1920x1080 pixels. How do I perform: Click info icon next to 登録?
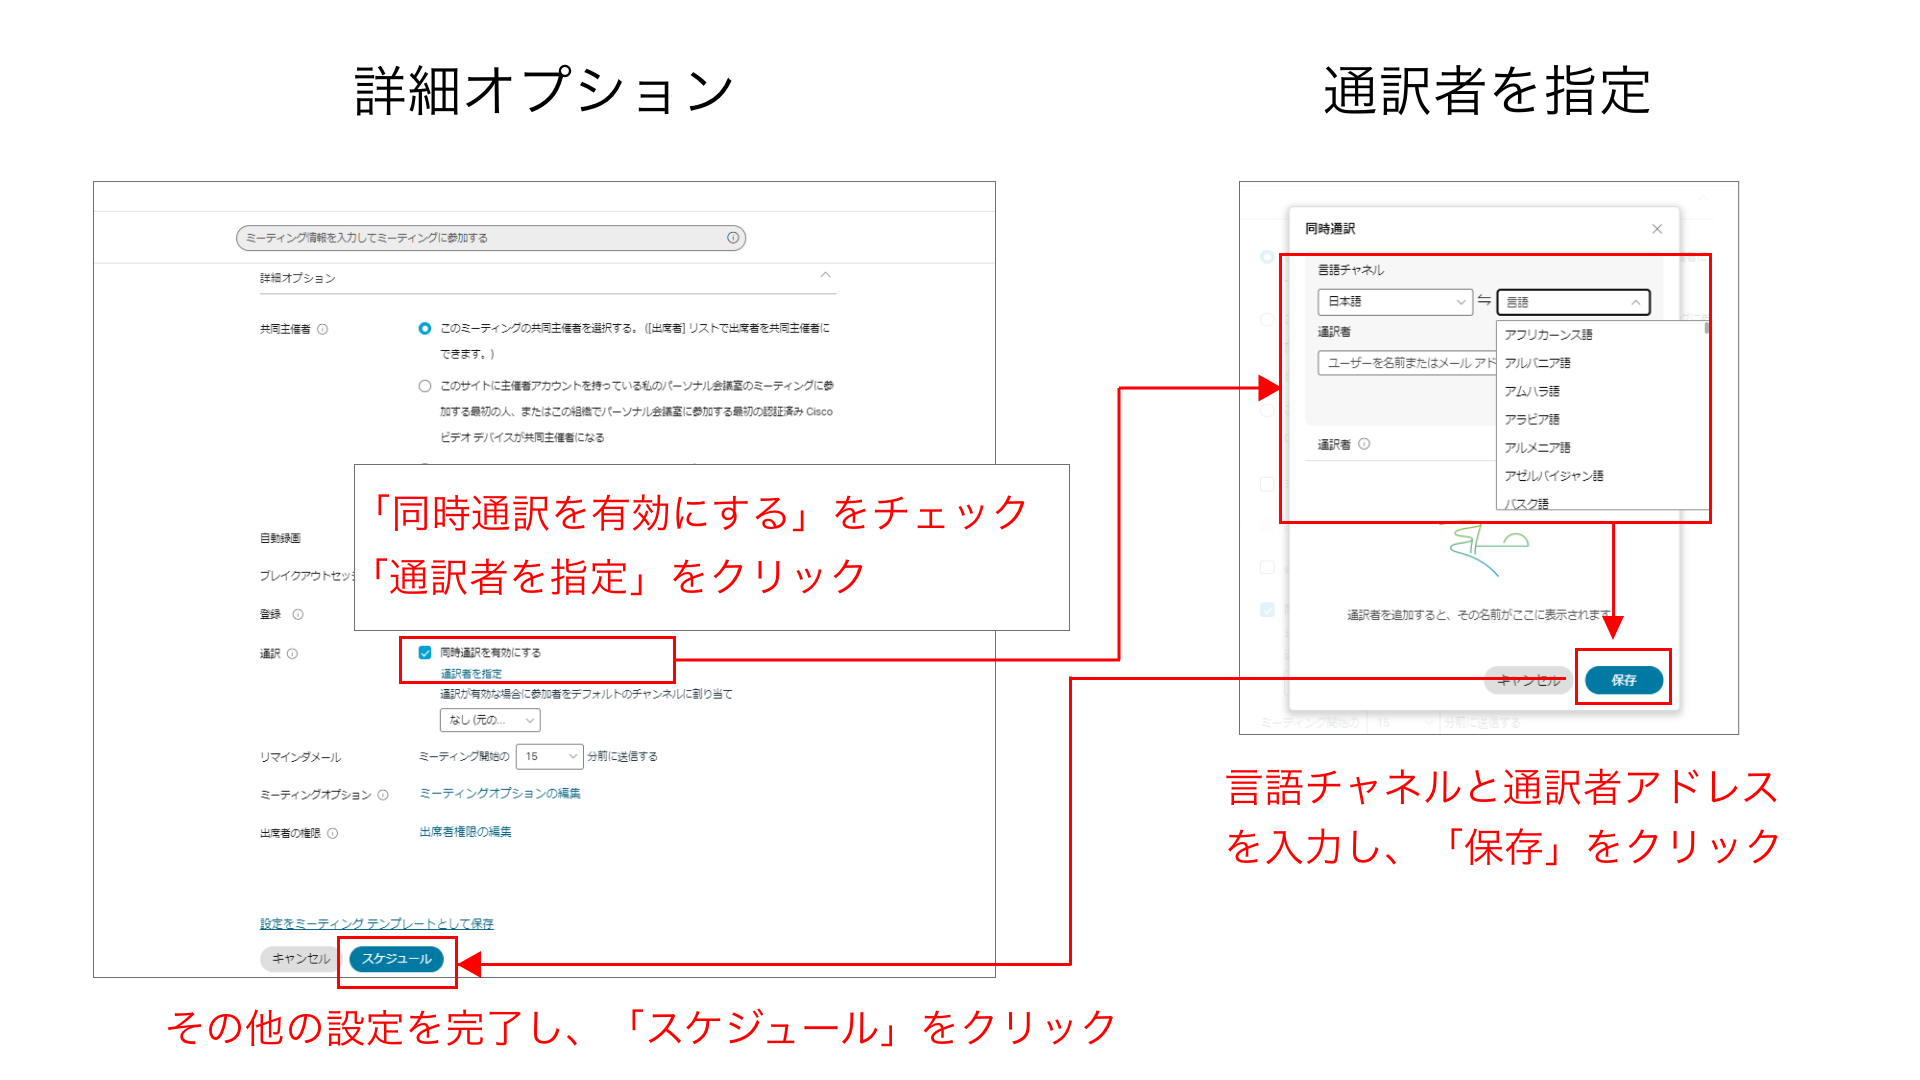[298, 615]
